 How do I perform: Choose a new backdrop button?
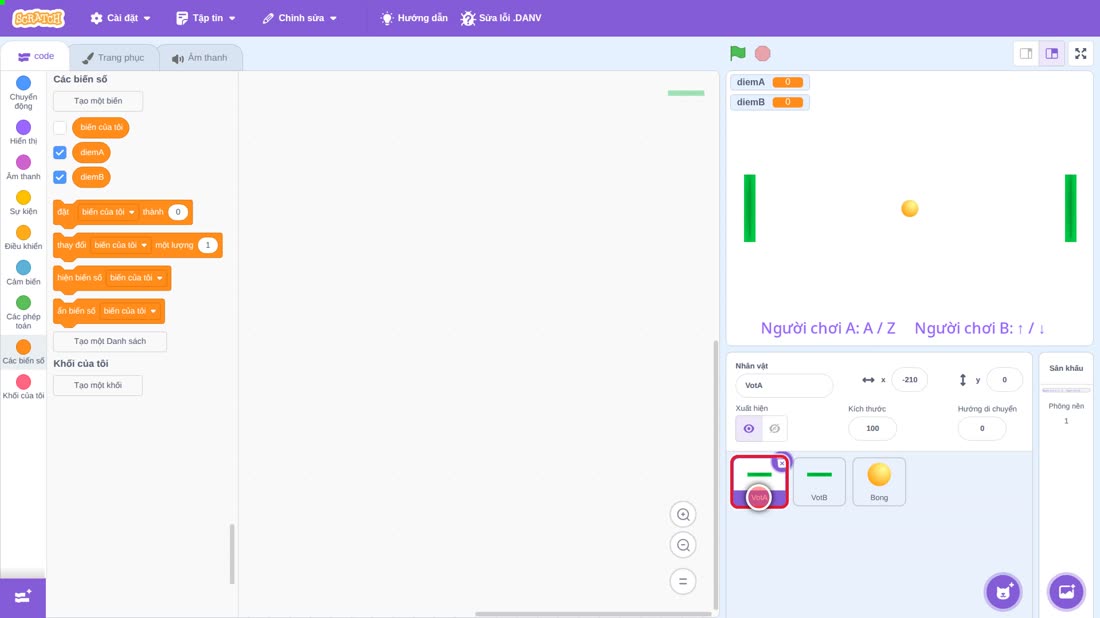click(x=1066, y=592)
